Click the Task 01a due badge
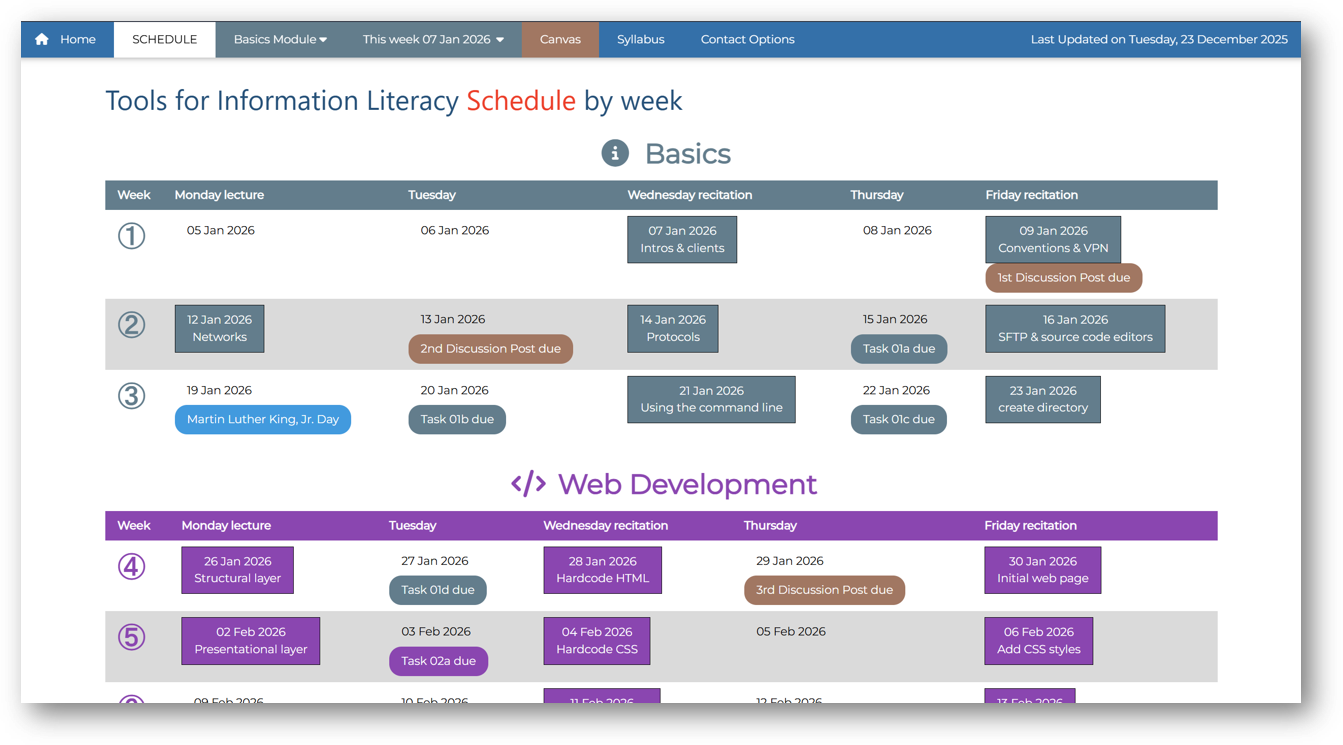Viewport: 1343px width, 745px height. tap(896, 348)
